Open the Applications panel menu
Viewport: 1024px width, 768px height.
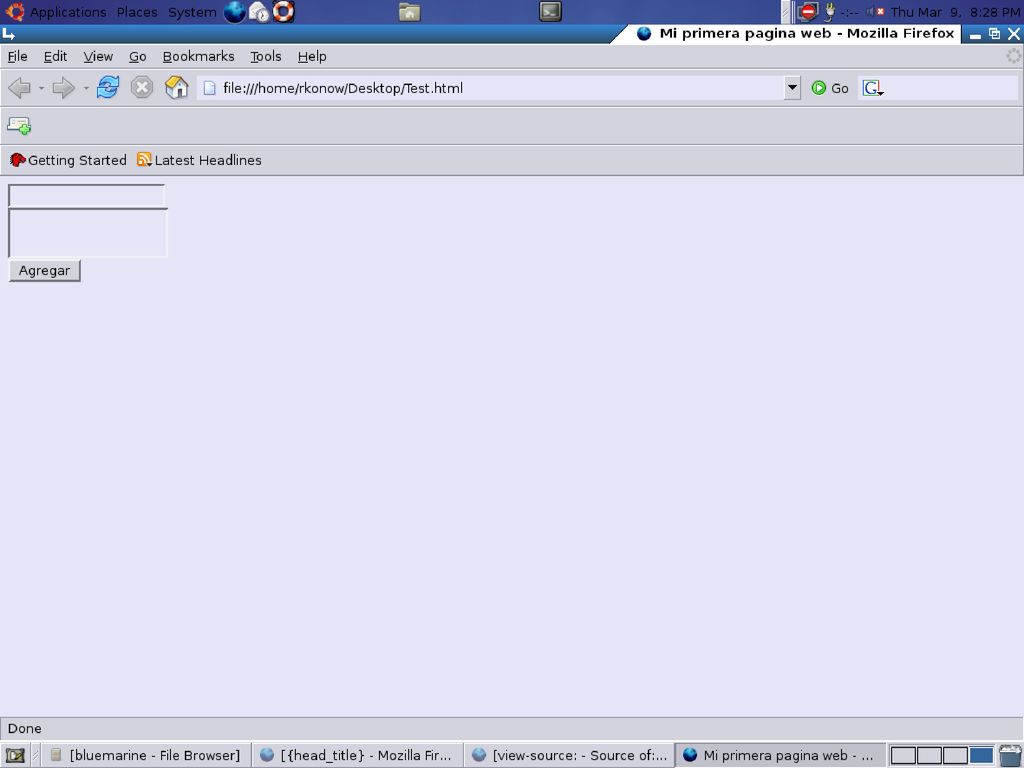[68, 12]
